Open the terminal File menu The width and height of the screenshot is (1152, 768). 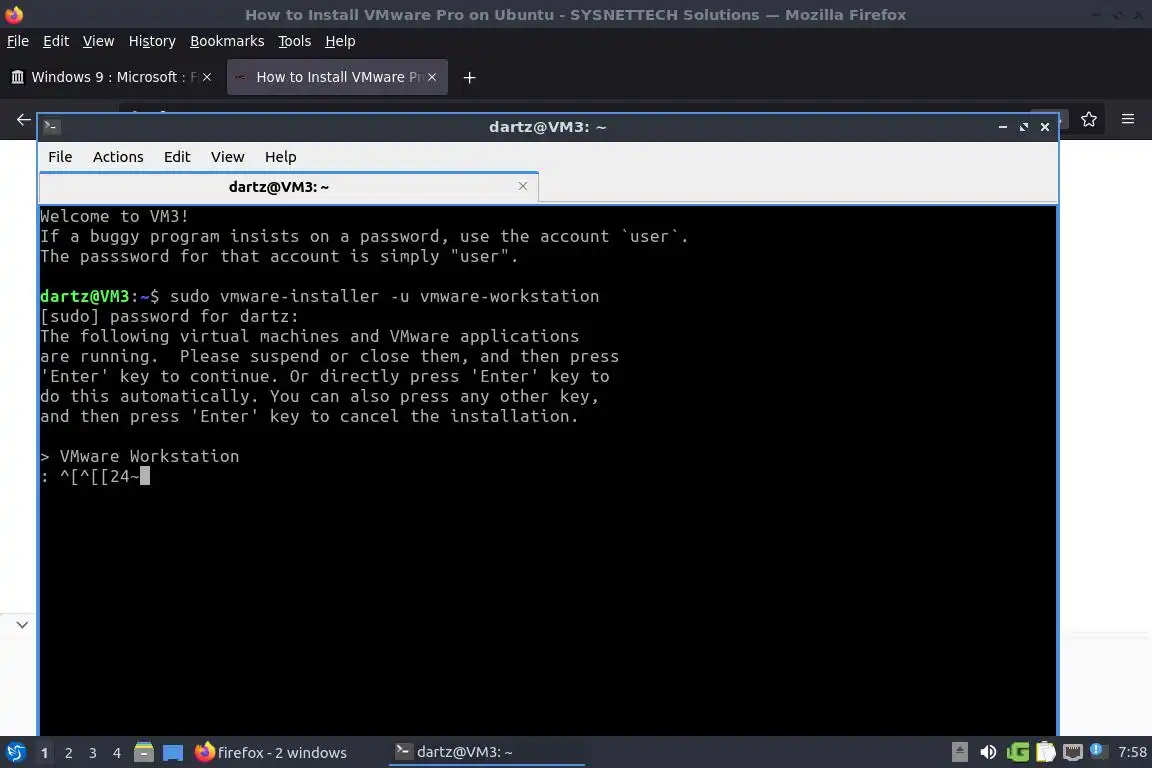click(x=60, y=157)
